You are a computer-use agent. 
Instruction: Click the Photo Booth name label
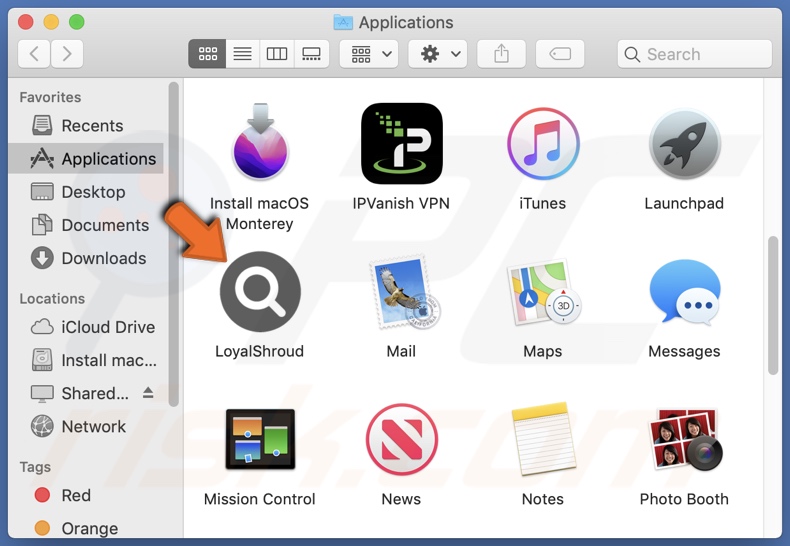[684, 499]
